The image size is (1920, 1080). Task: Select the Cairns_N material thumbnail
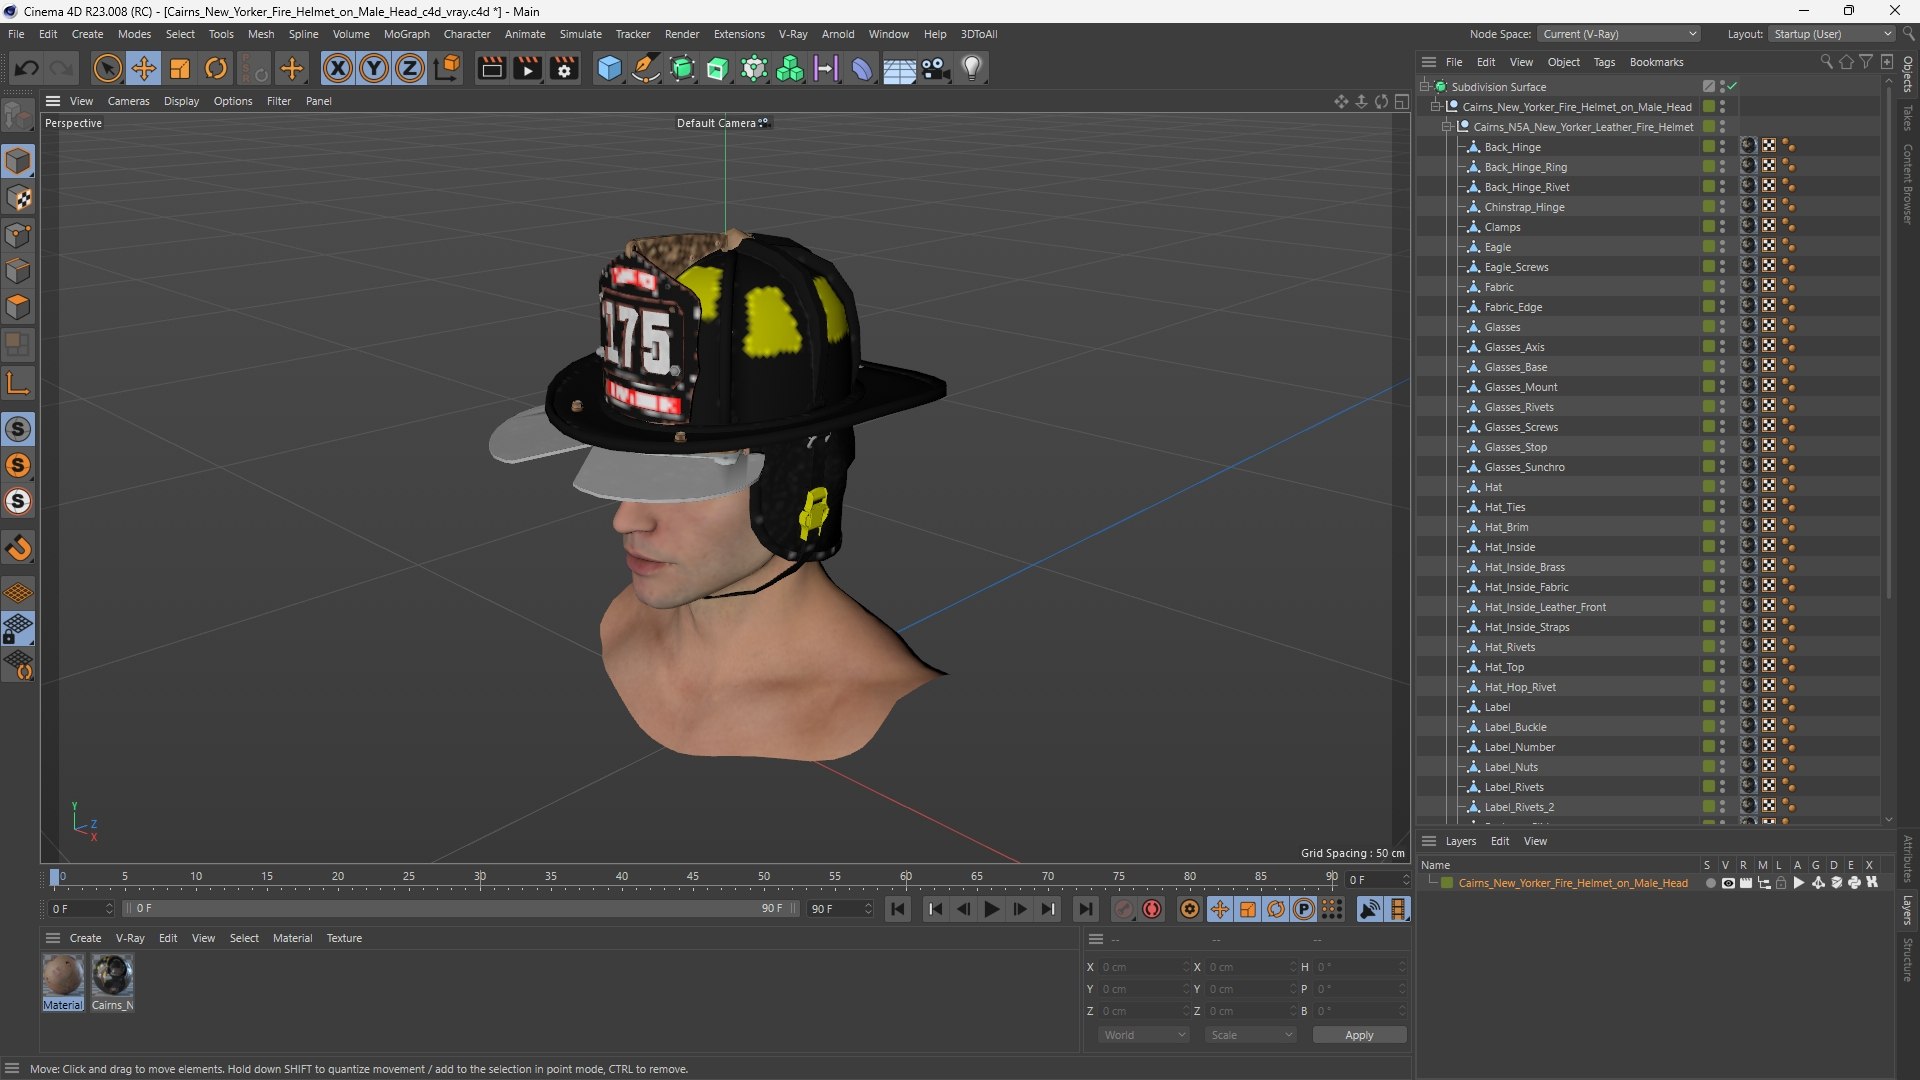coord(112,975)
